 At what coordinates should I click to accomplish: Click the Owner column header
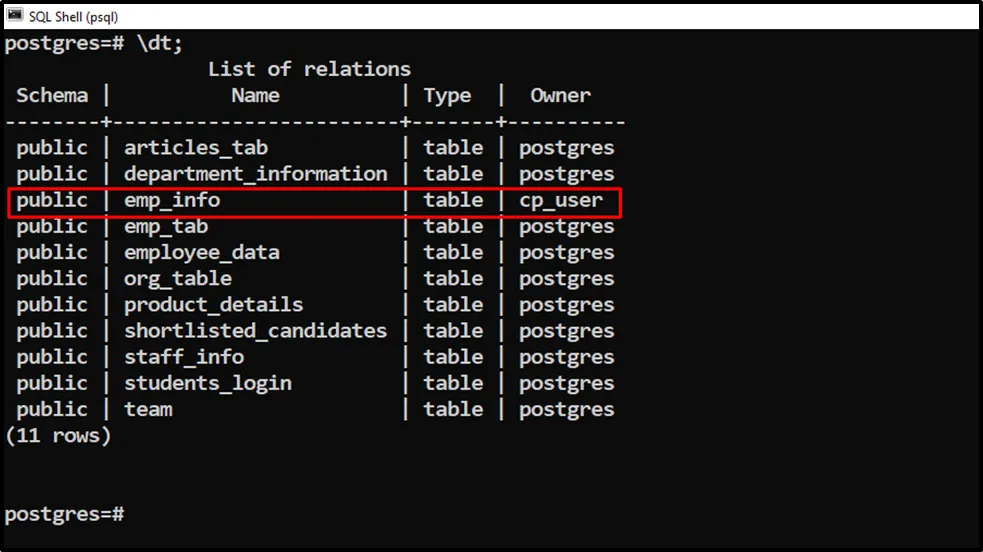click(560, 96)
